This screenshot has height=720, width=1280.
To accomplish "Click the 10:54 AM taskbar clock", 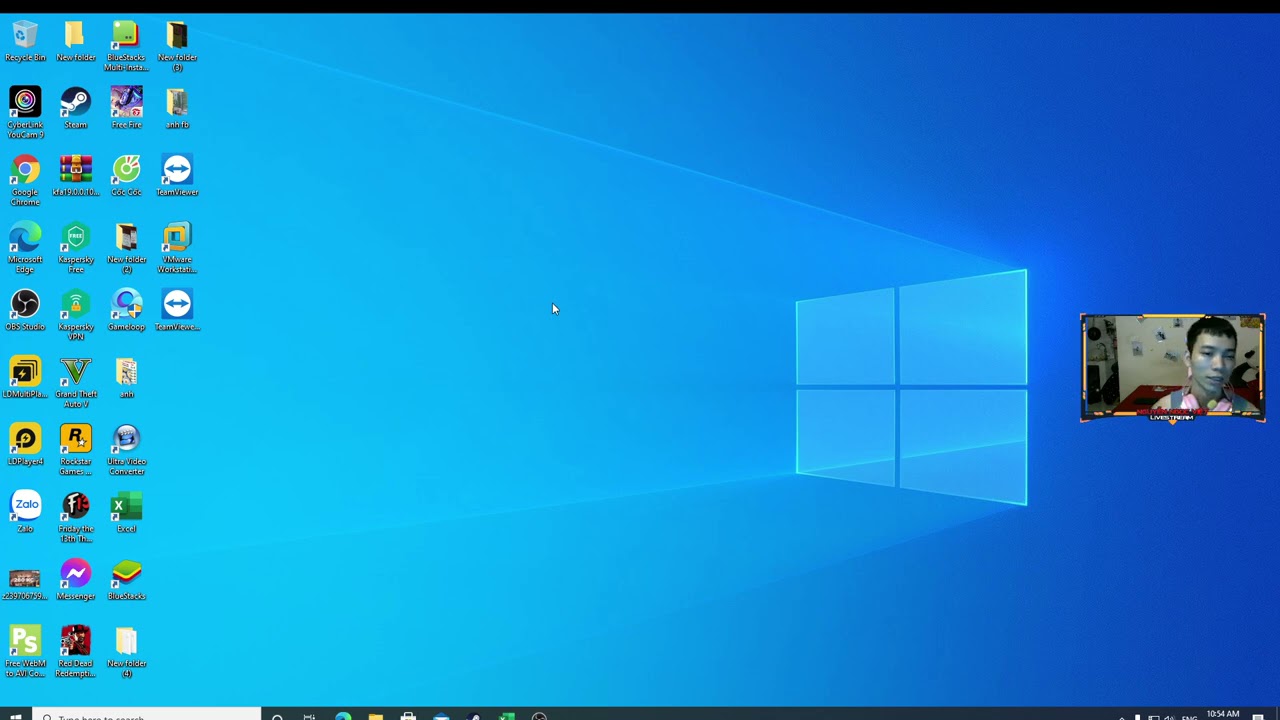I will 1222,715.
